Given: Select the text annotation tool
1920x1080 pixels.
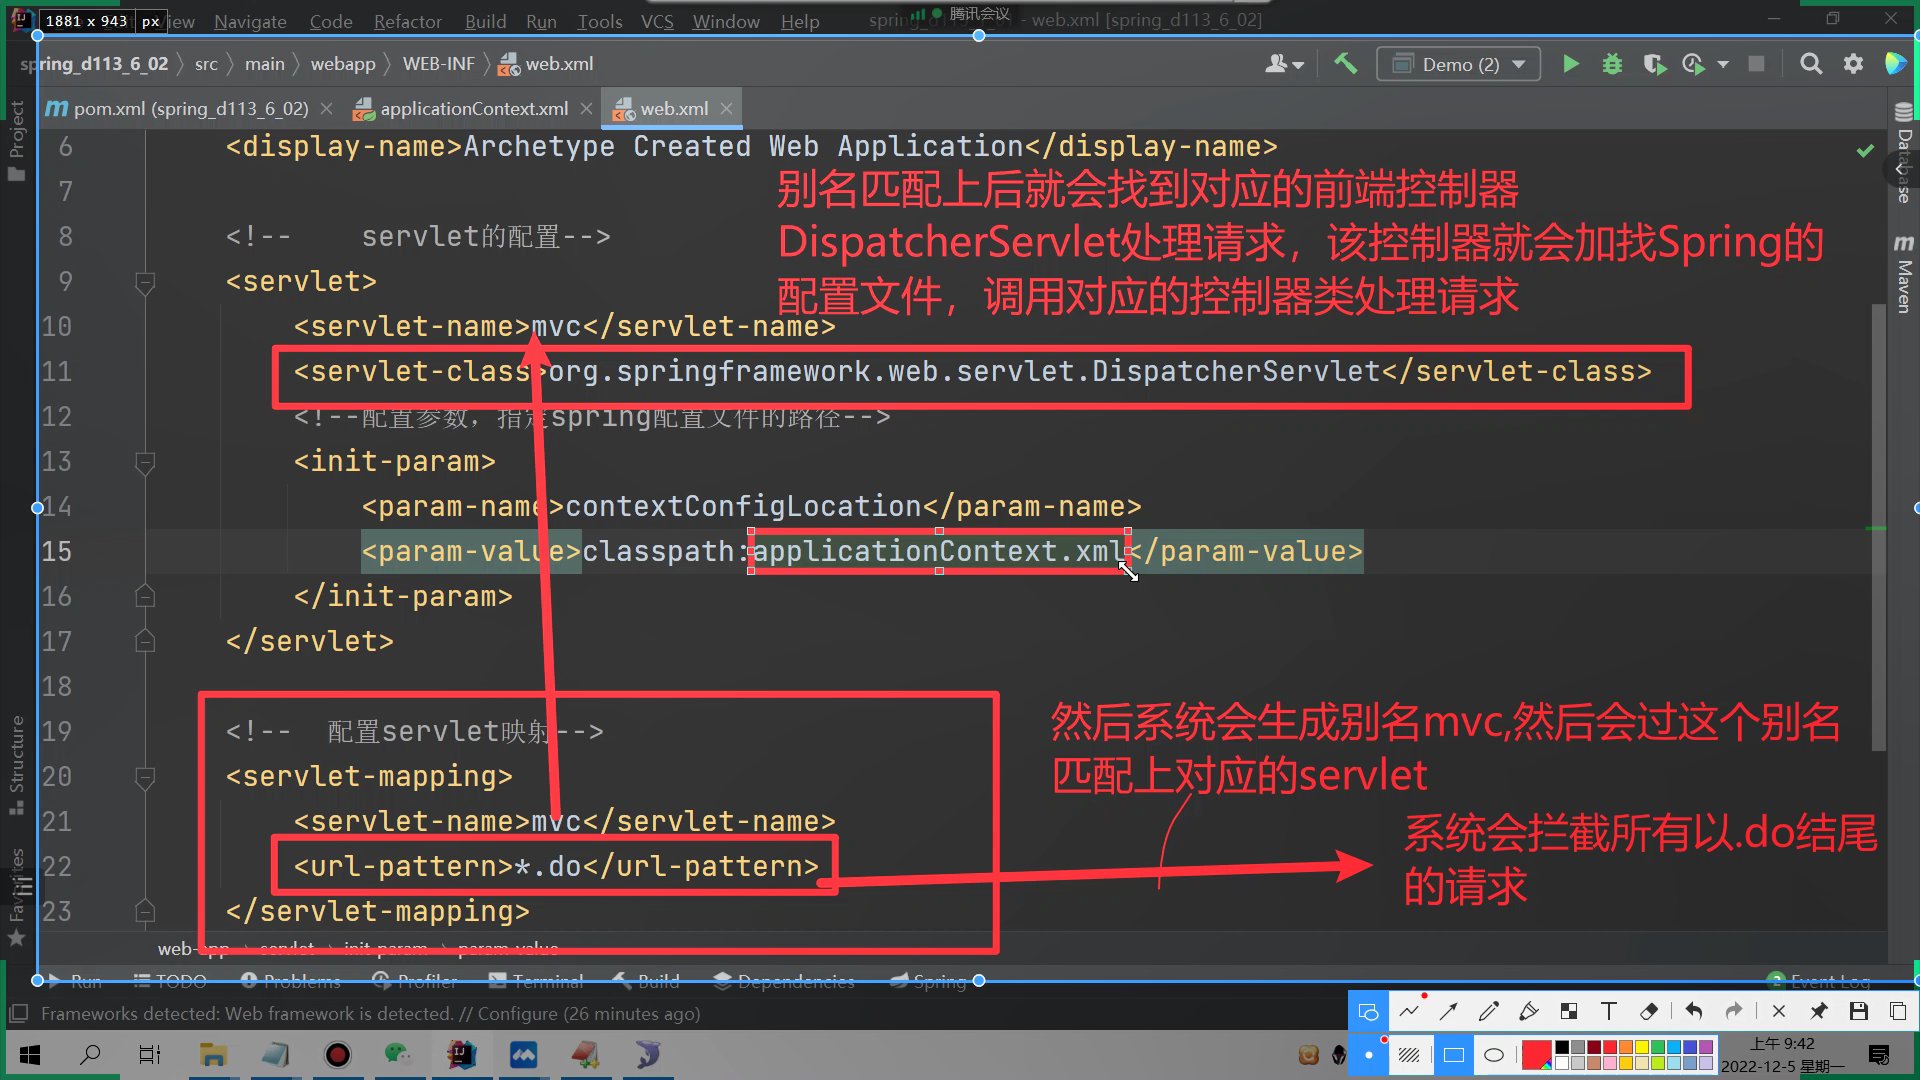Looking at the screenshot, I should point(1608,1011).
